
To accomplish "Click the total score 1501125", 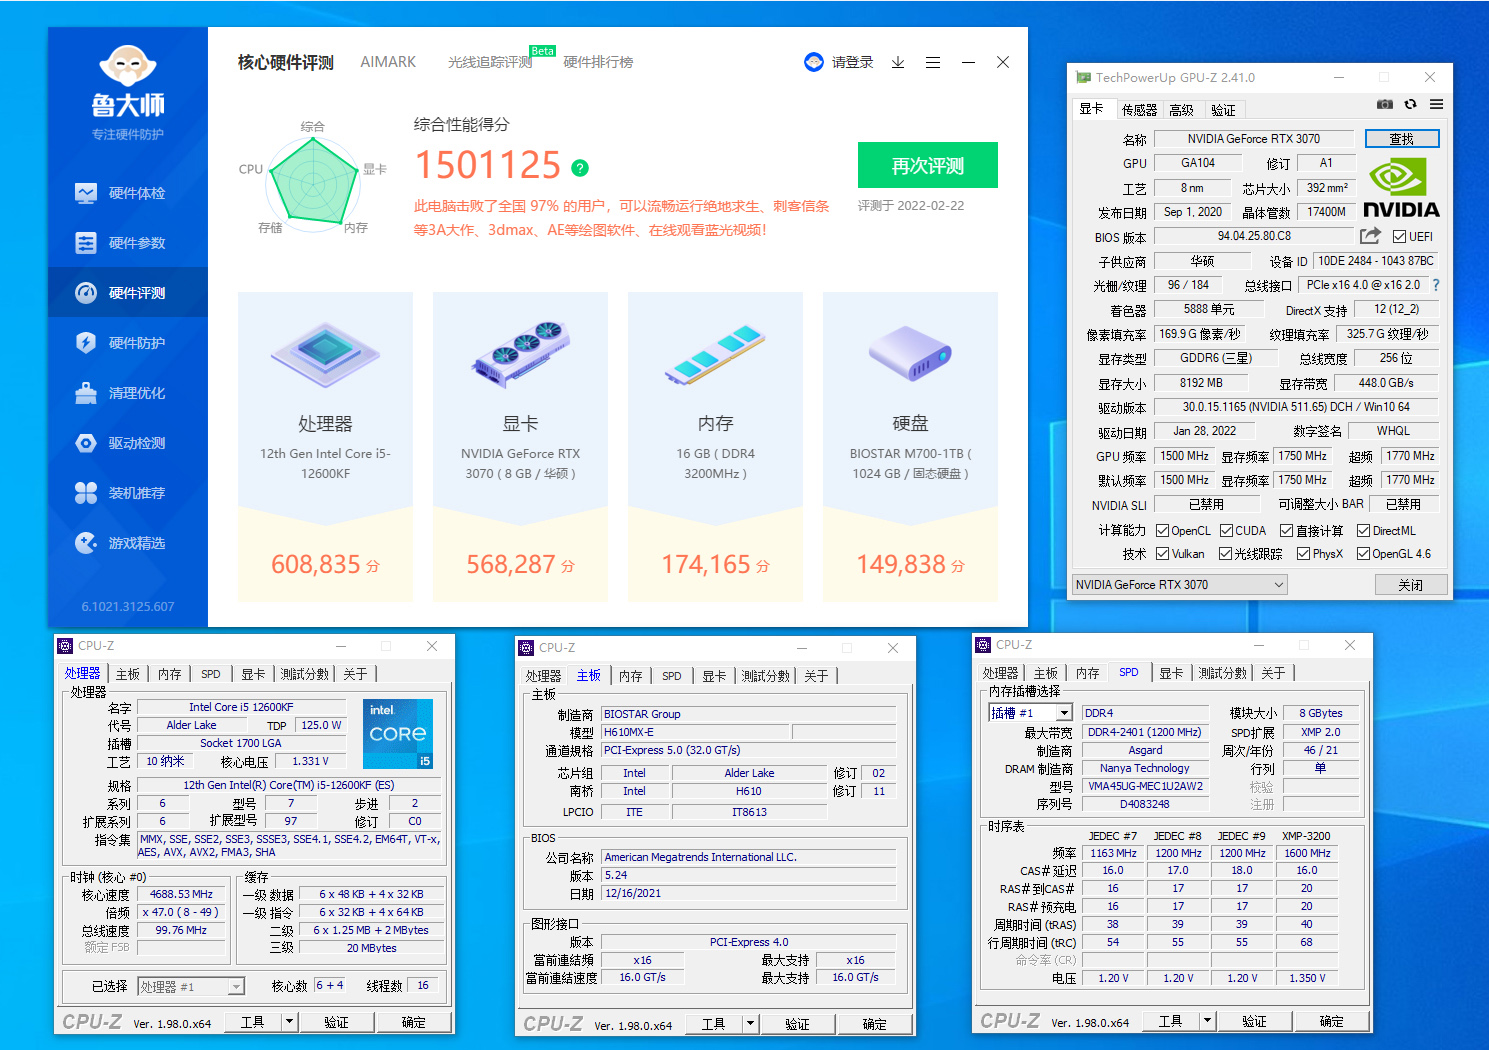I will pos(488,165).
